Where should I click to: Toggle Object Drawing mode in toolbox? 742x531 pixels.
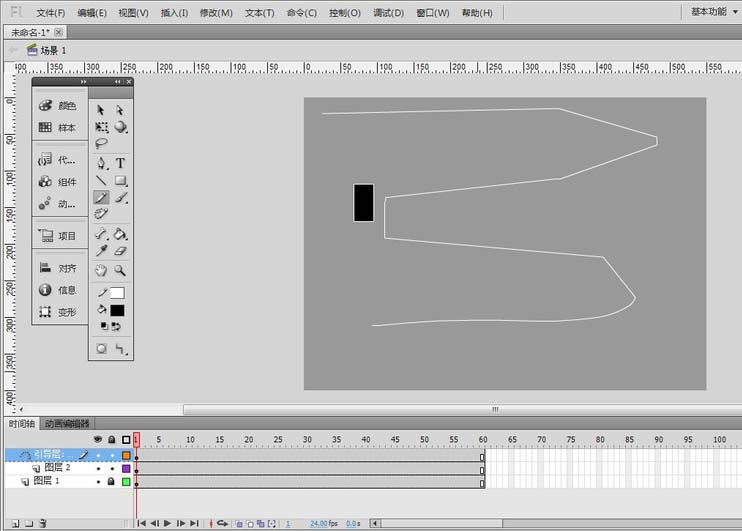101,349
